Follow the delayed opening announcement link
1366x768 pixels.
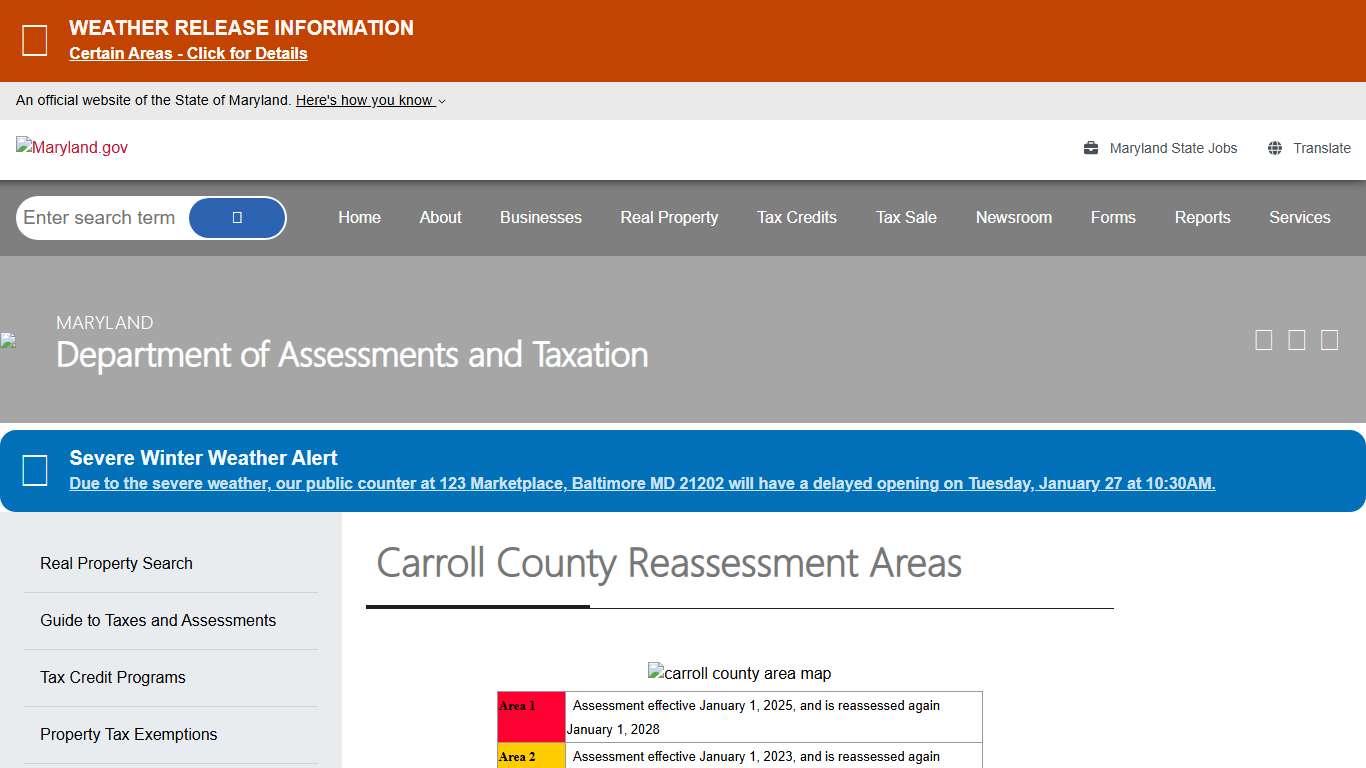(x=642, y=483)
